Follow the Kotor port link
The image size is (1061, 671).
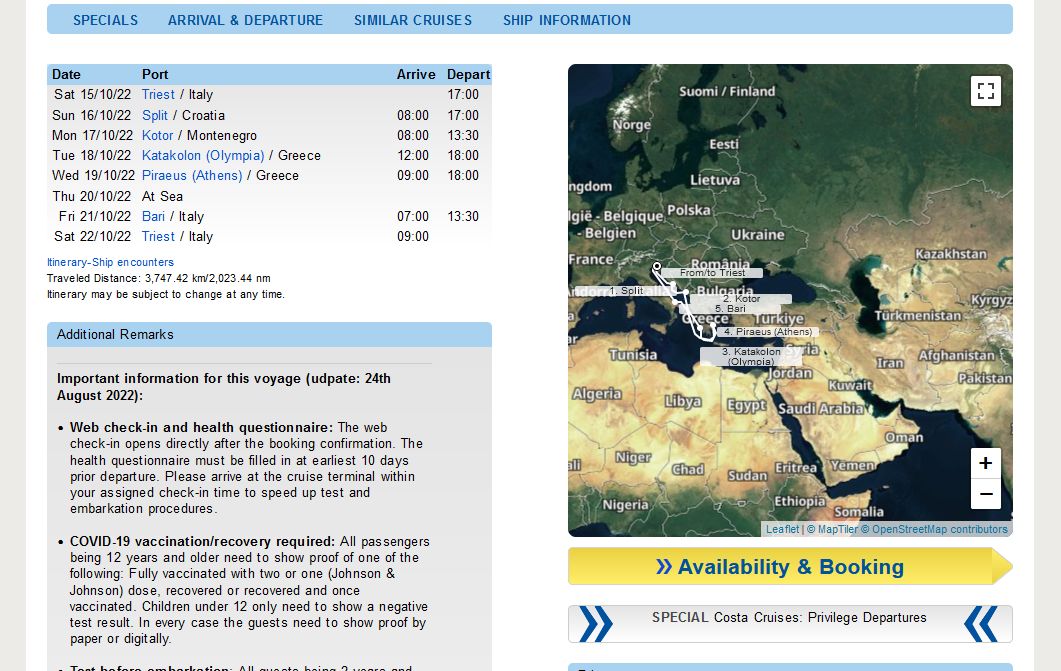[157, 135]
